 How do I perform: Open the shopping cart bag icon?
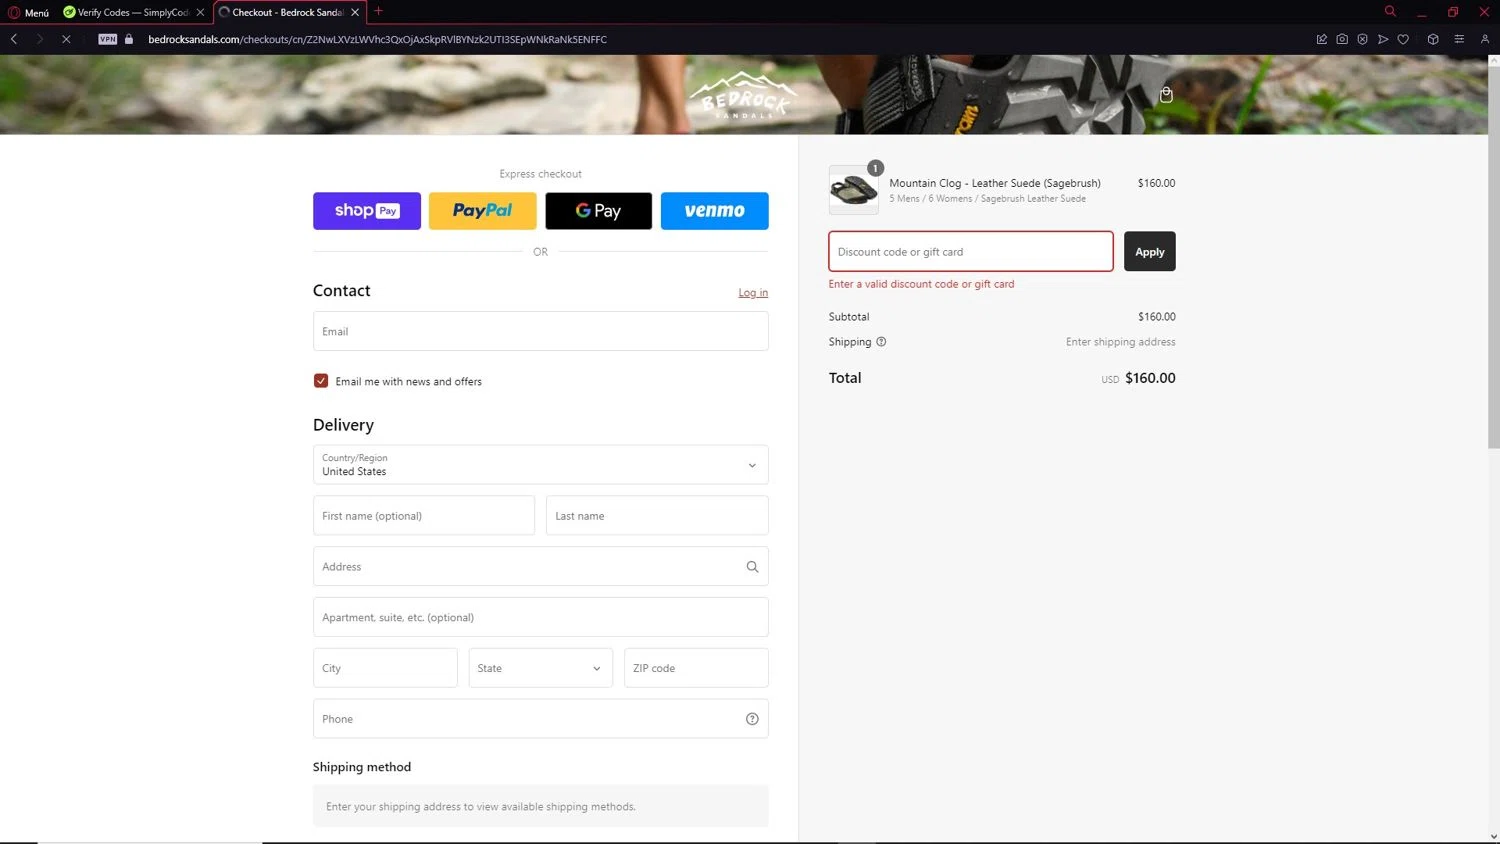point(1166,95)
